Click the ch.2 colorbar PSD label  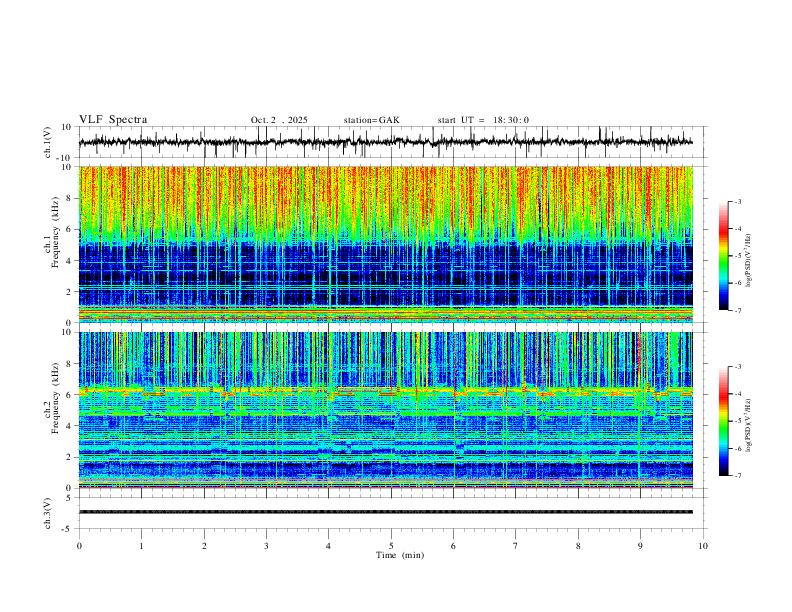pyautogui.click(x=749, y=425)
